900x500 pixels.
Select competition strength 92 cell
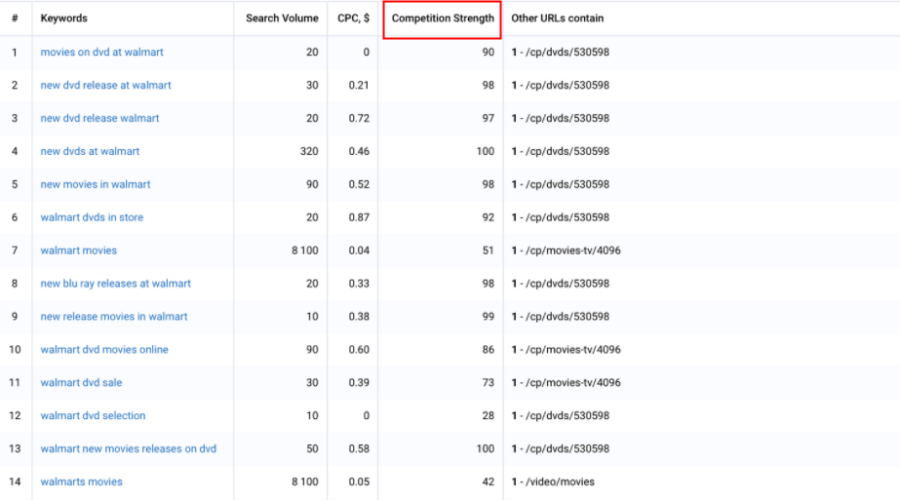coord(488,218)
